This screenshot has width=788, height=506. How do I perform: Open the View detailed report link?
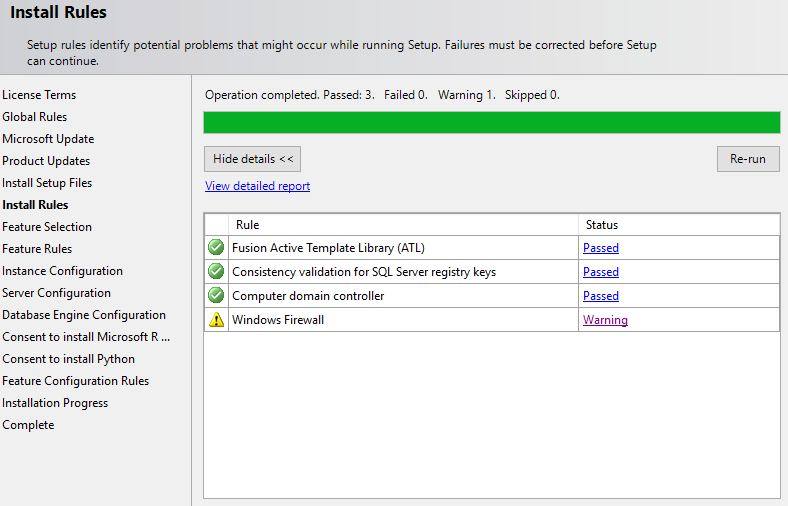(257, 186)
